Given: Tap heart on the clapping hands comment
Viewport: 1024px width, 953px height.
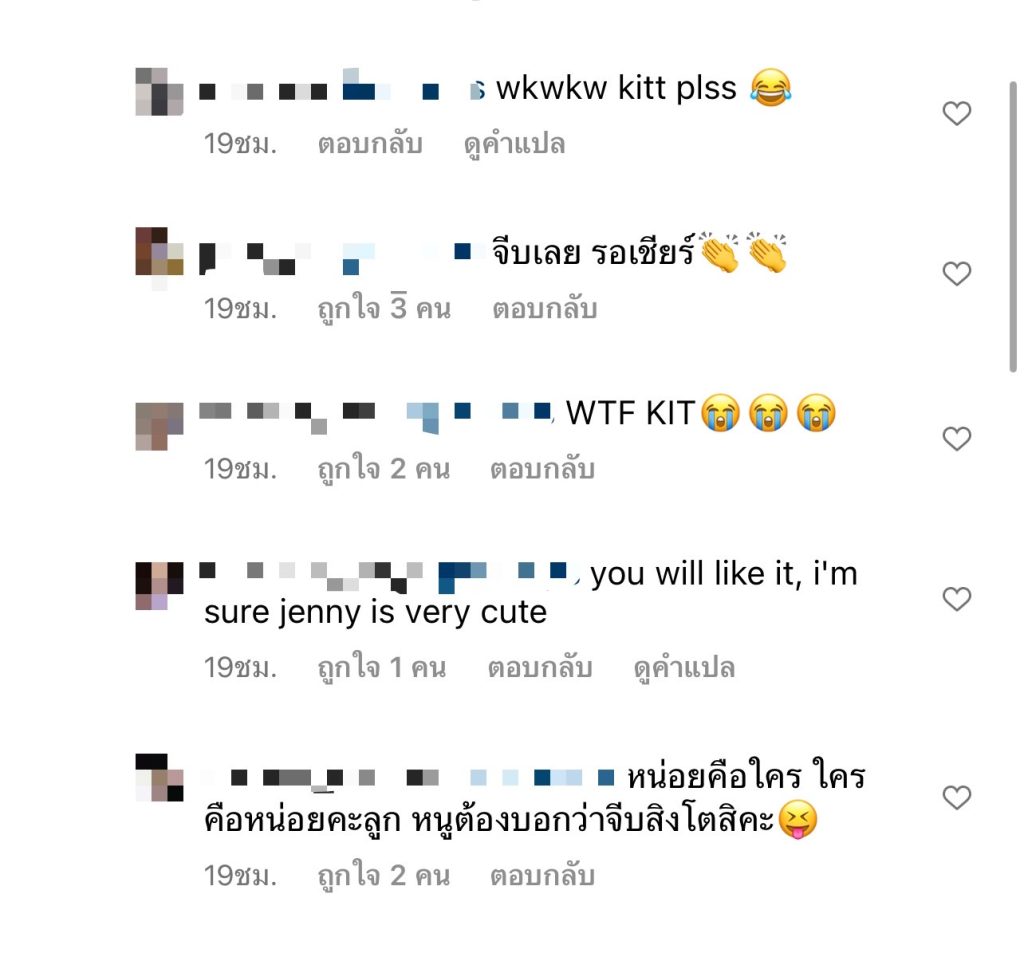Looking at the screenshot, I should click(957, 274).
